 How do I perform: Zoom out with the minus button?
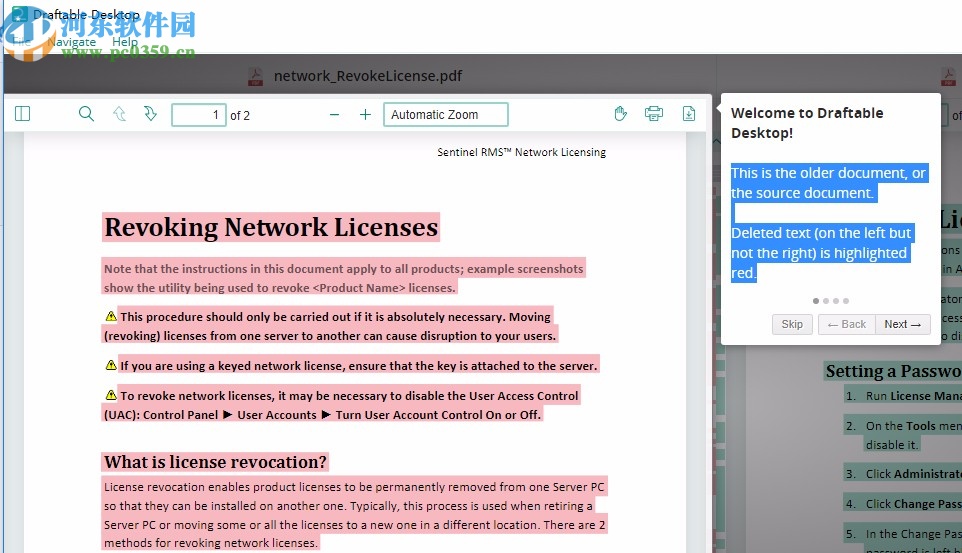coord(334,115)
